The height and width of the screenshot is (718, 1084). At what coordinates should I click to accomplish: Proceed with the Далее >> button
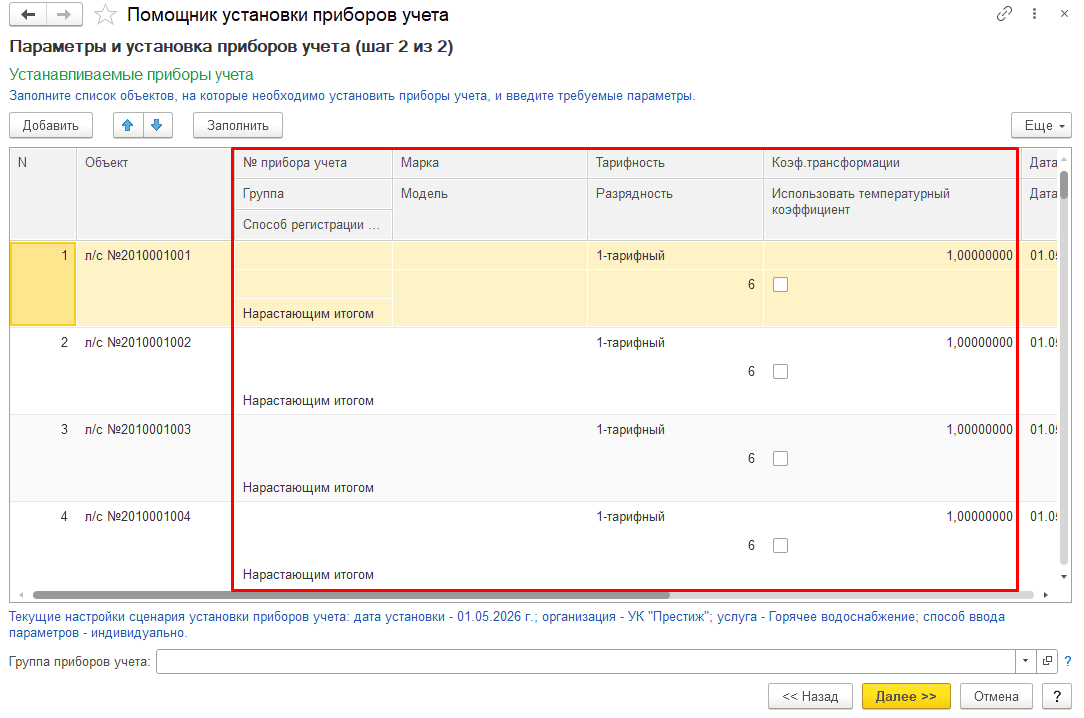(906, 696)
